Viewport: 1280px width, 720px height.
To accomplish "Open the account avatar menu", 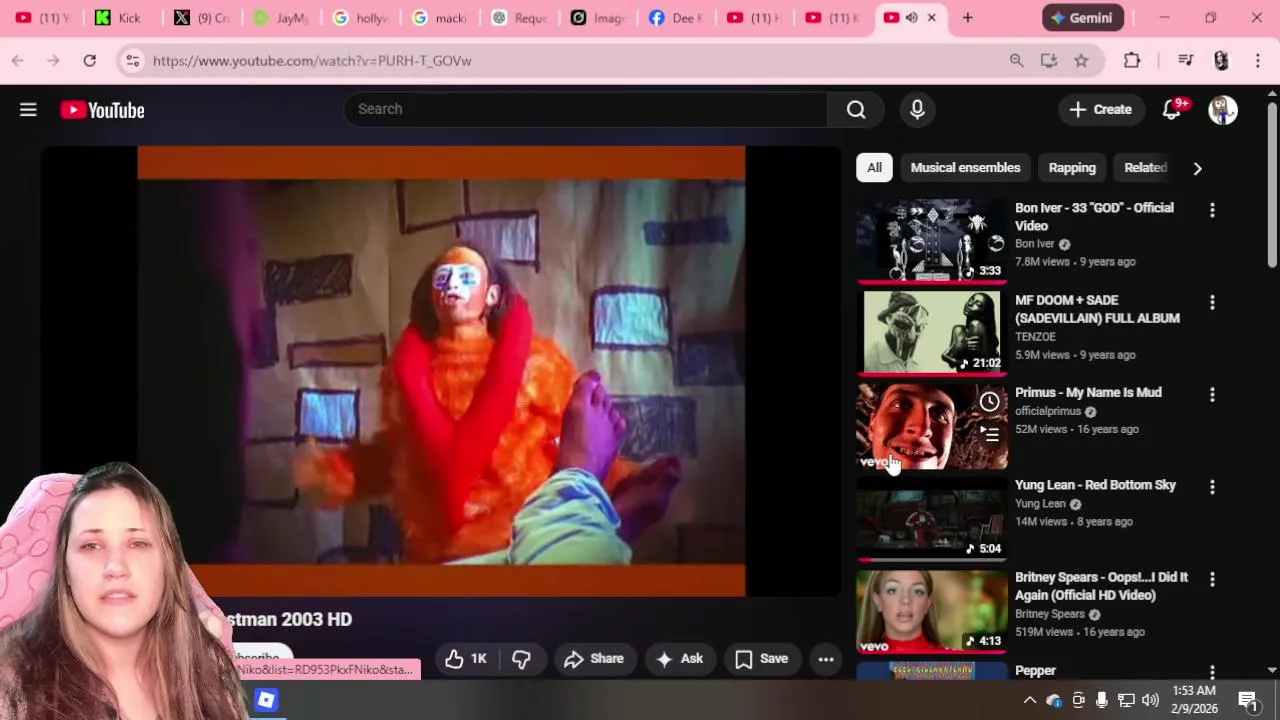I will (x=1223, y=110).
